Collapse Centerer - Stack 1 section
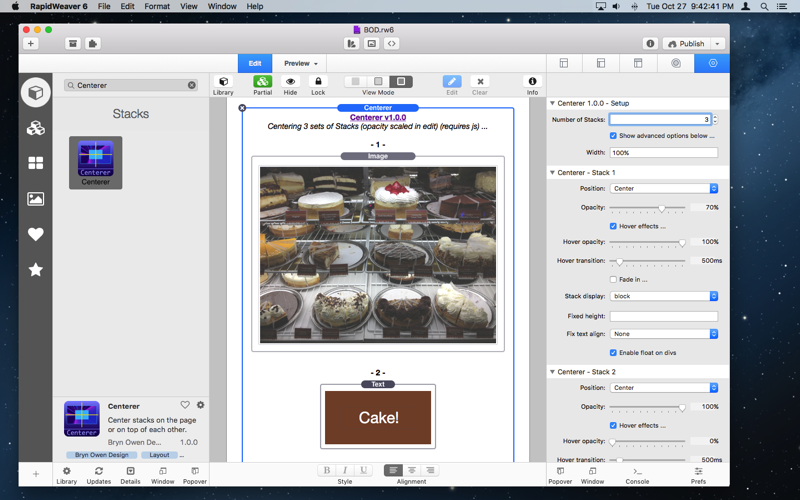 click(552, 172)
